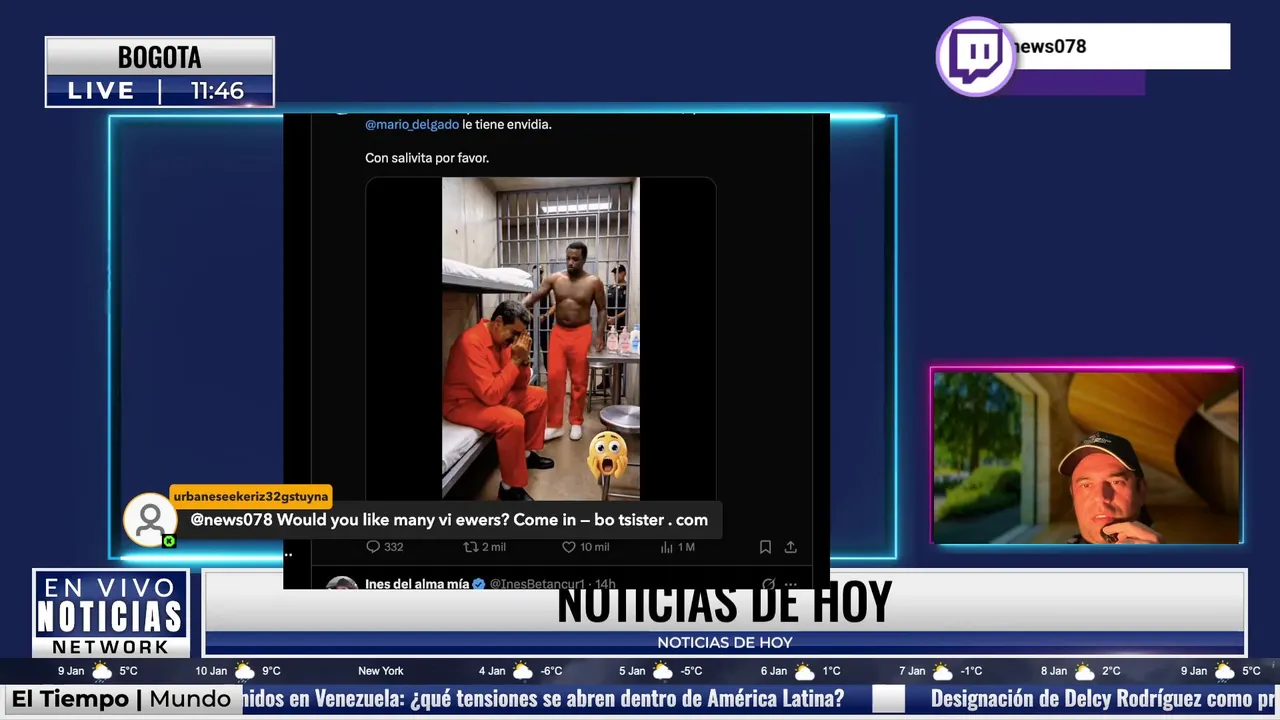Click the Grok icon on Ines's tweet

(x=768, y=584)
